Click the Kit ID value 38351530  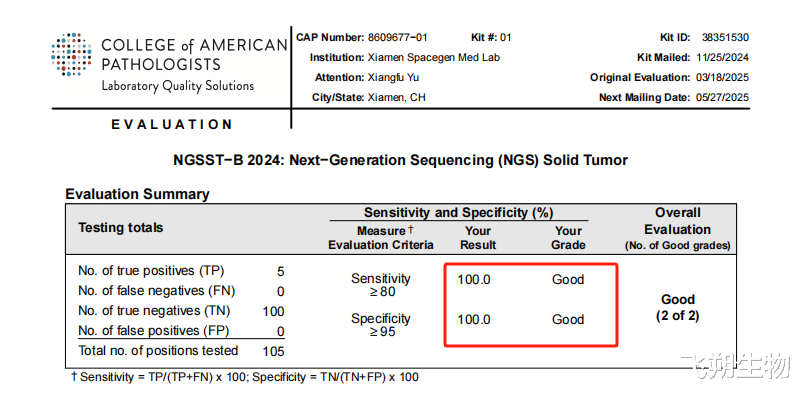click(x=725, y=38)
